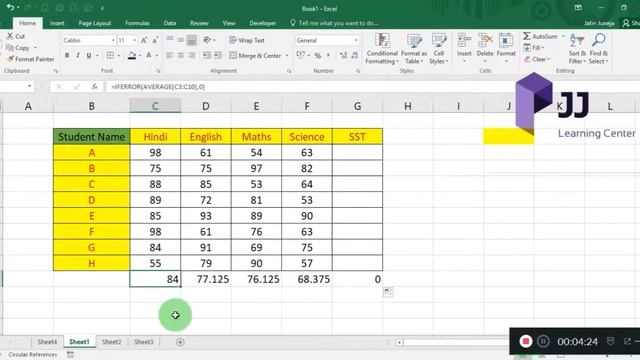640x360 pixels.
Task: Click the Copy button in ribbon
Action: coord(19,48)
